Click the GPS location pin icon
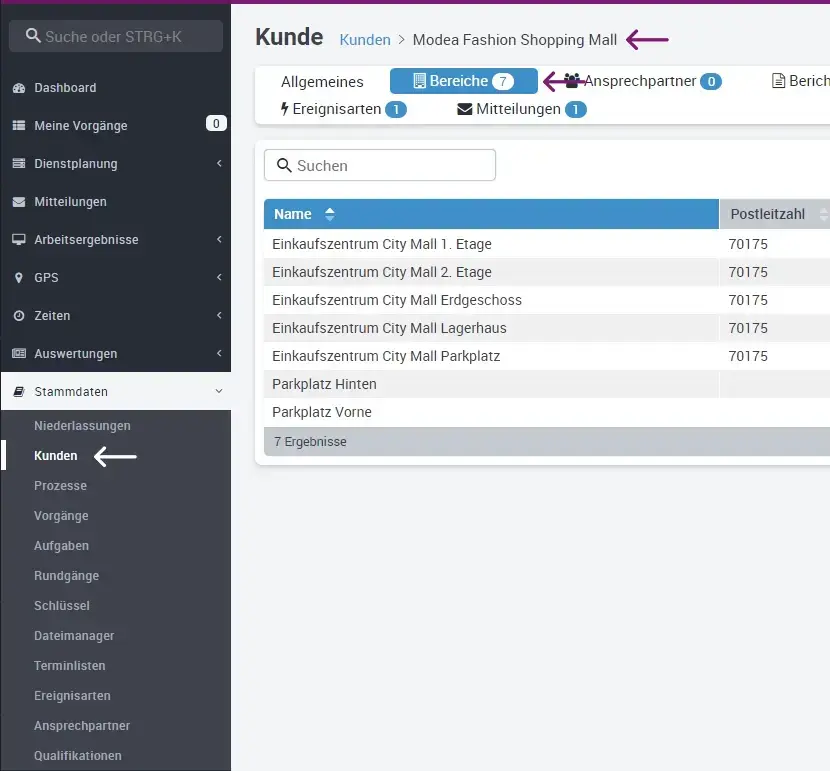The height and width of the screenshot is (771, 830). click(x=19, y=278)
